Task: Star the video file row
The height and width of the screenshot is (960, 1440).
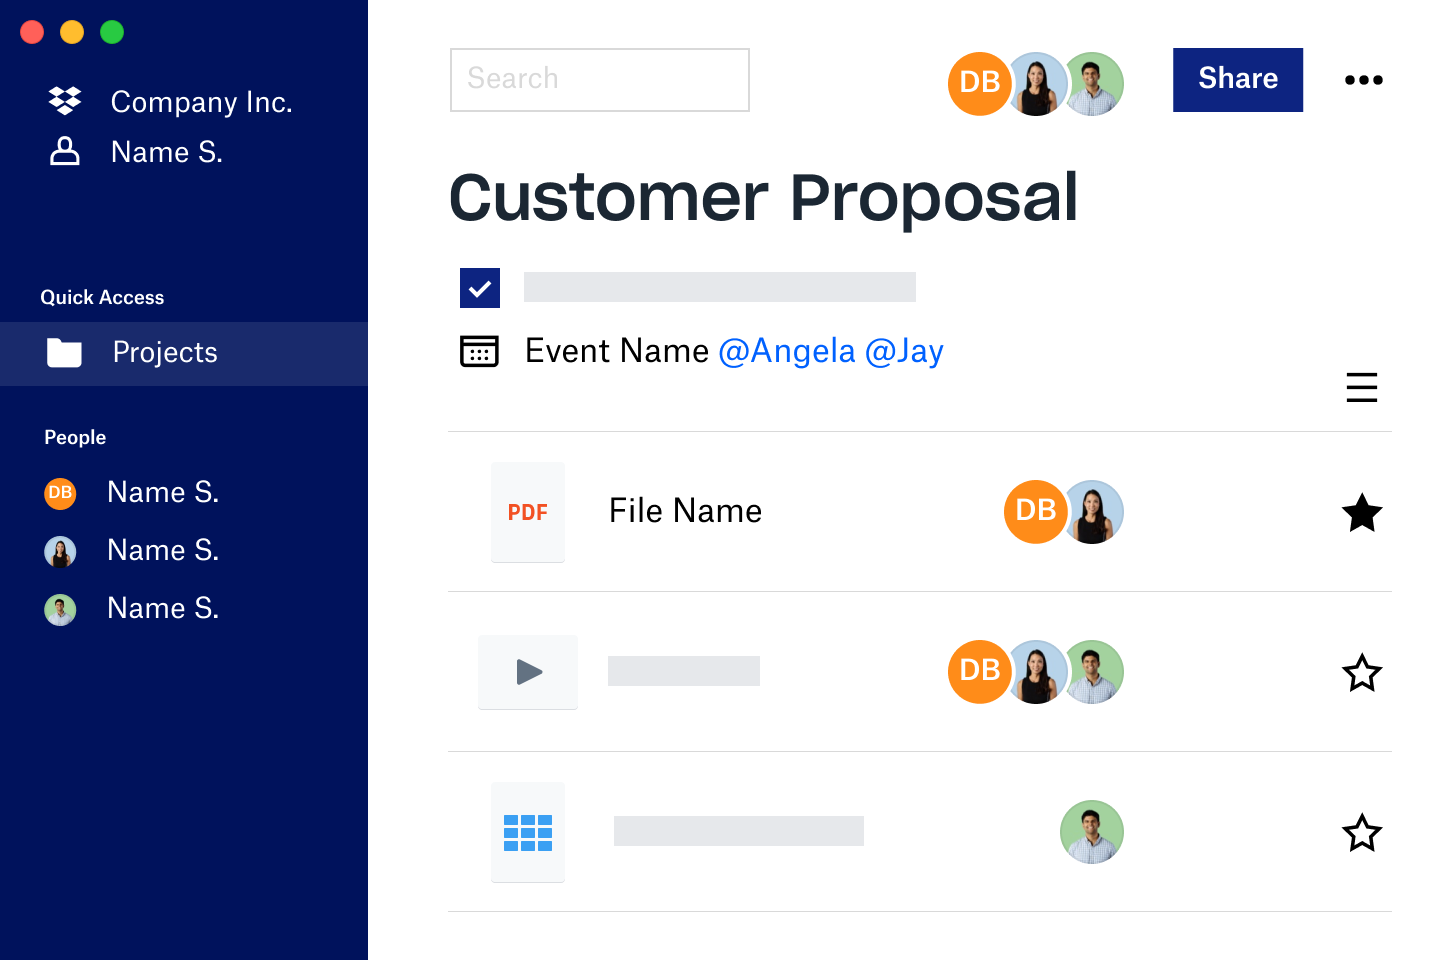Action: (1362, 673)
